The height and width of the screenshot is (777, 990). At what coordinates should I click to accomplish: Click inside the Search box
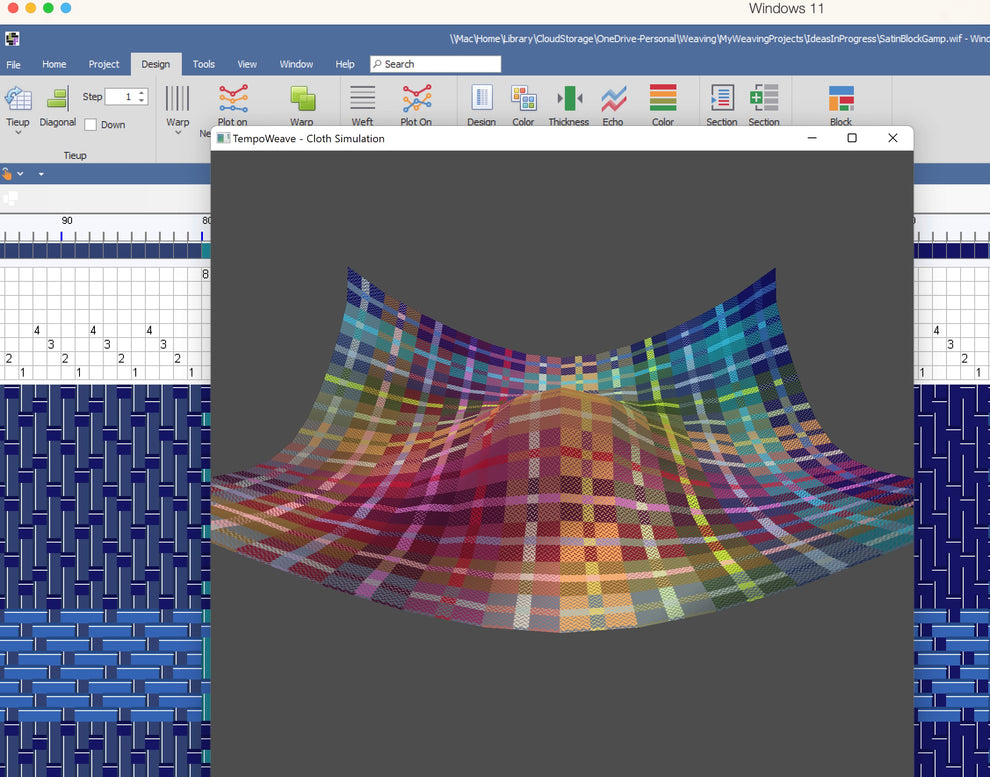coord(434,63)
